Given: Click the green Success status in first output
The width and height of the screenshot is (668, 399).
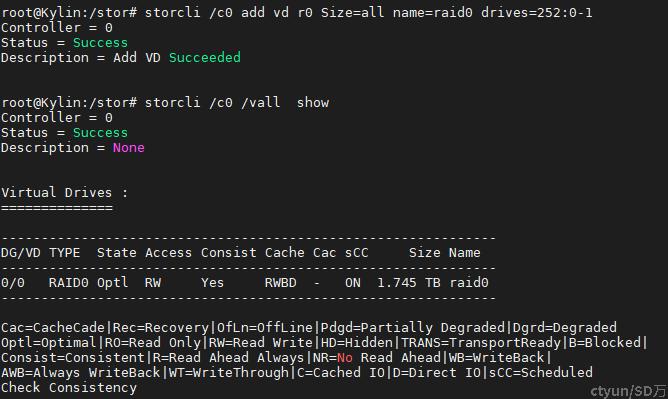Looking at the screenshot, I should tap(100, 43).
